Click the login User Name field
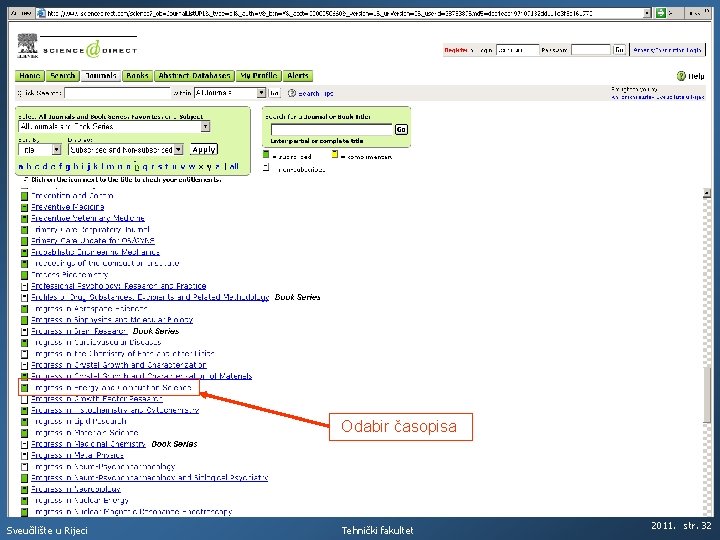This screenshot has height=540, width=720. [518, 50]
